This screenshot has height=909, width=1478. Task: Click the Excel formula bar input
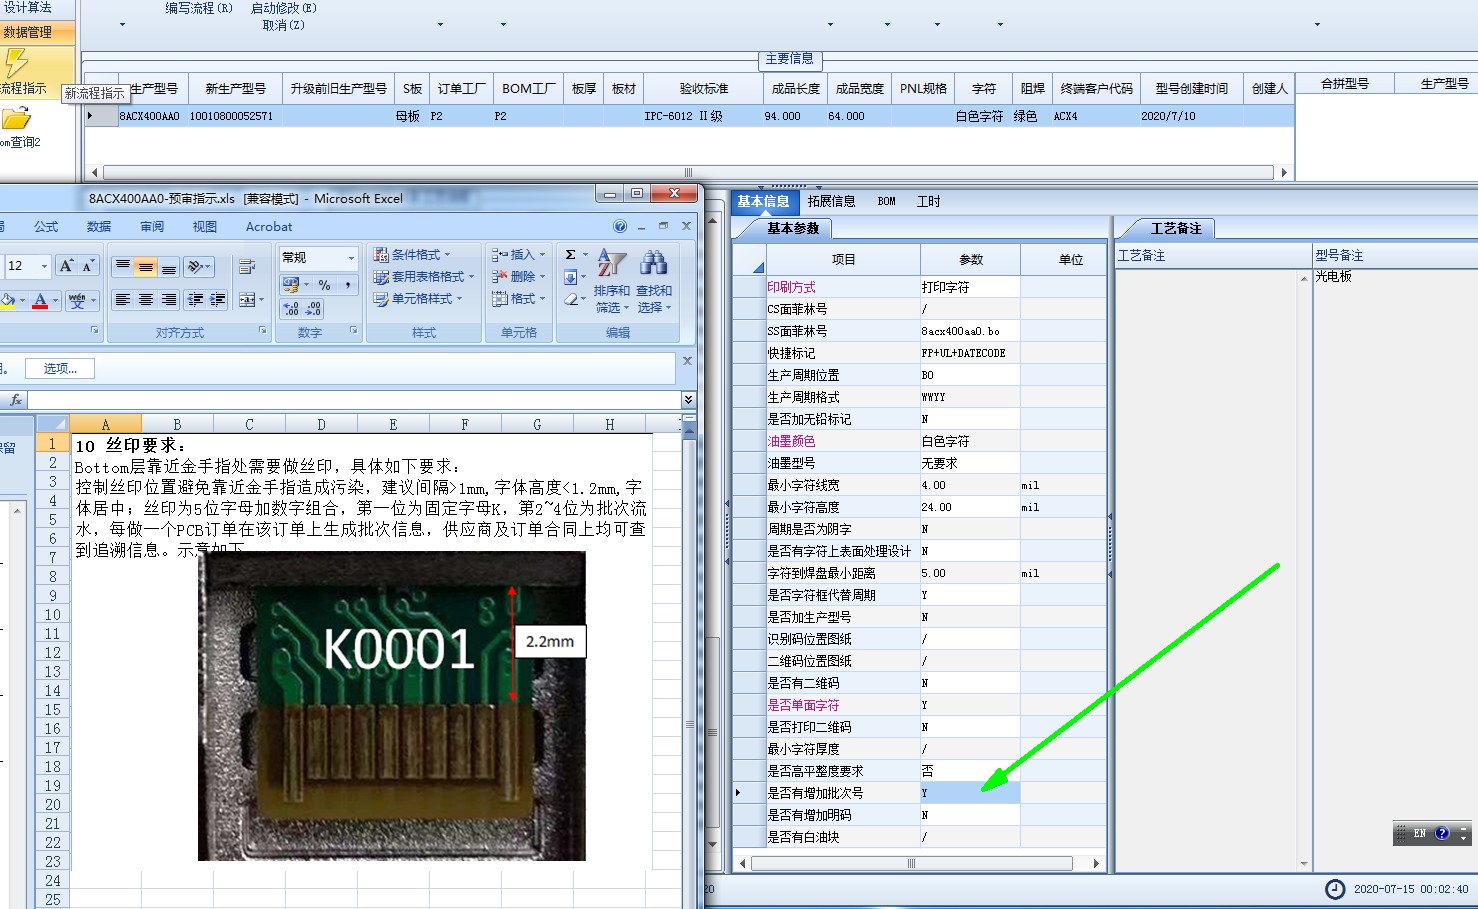pyautogui.click(x=354, y=399)
